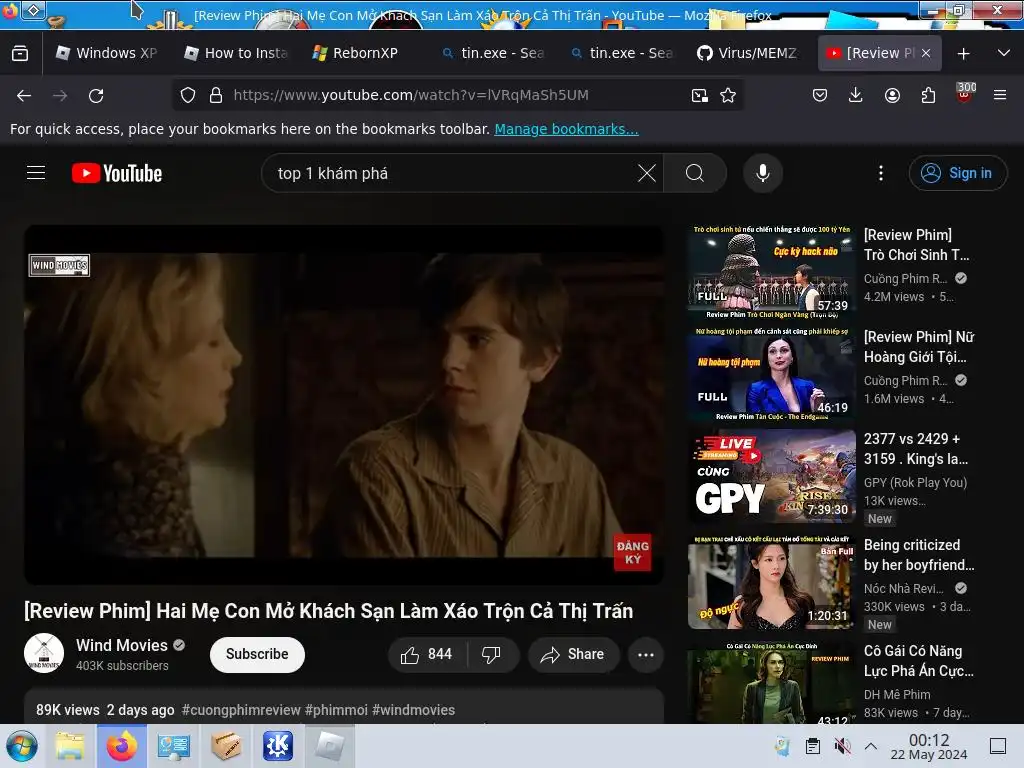Viewport: 1024px width, 768px height.
Task: Open clock showing 00:12
Action: tap(929, 746)
